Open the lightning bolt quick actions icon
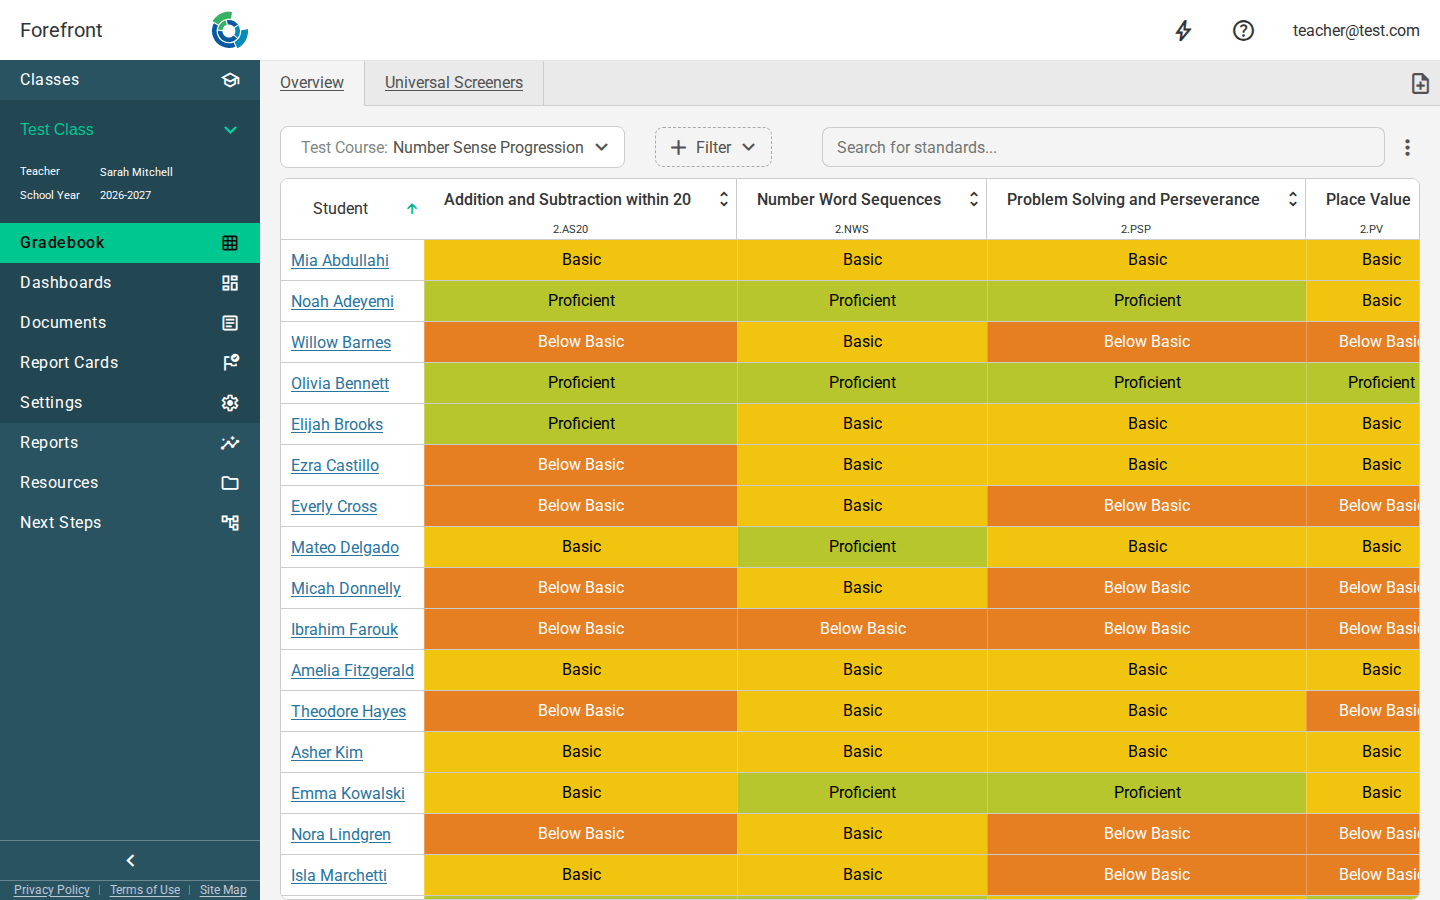Screen dimensions: 1440x900 1183,31
